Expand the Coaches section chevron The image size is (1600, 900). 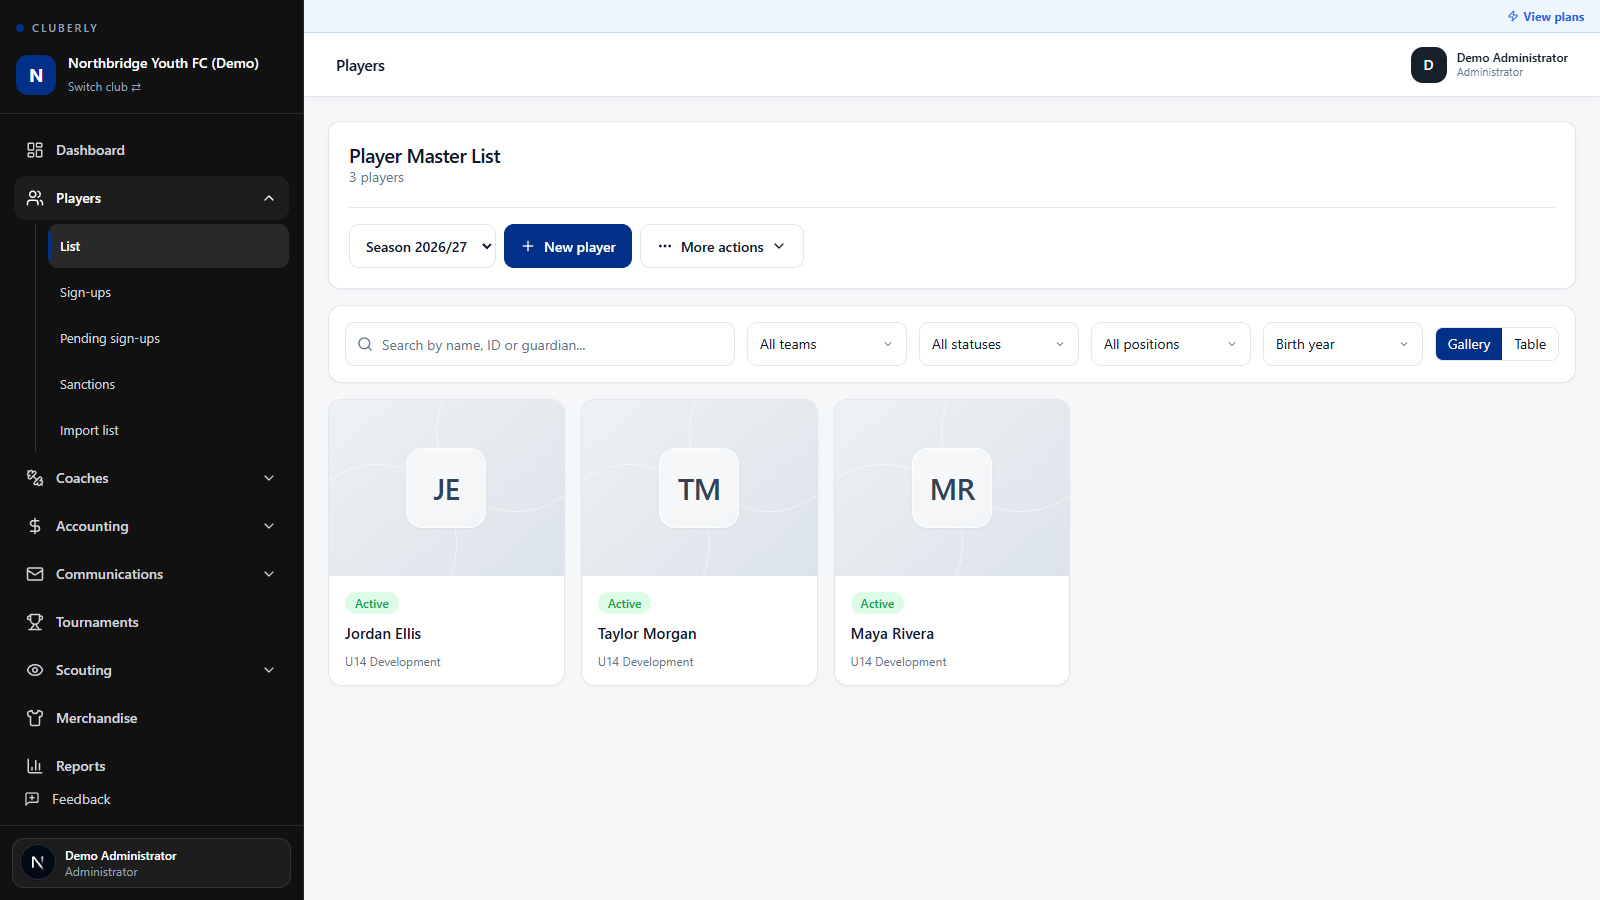269,478
